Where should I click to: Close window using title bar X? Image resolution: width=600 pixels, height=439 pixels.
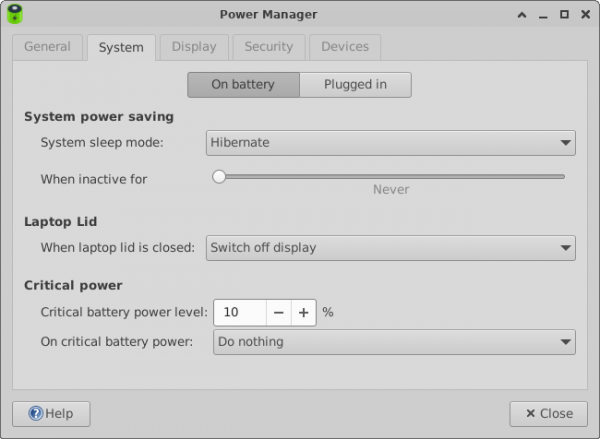pos(585,15)
